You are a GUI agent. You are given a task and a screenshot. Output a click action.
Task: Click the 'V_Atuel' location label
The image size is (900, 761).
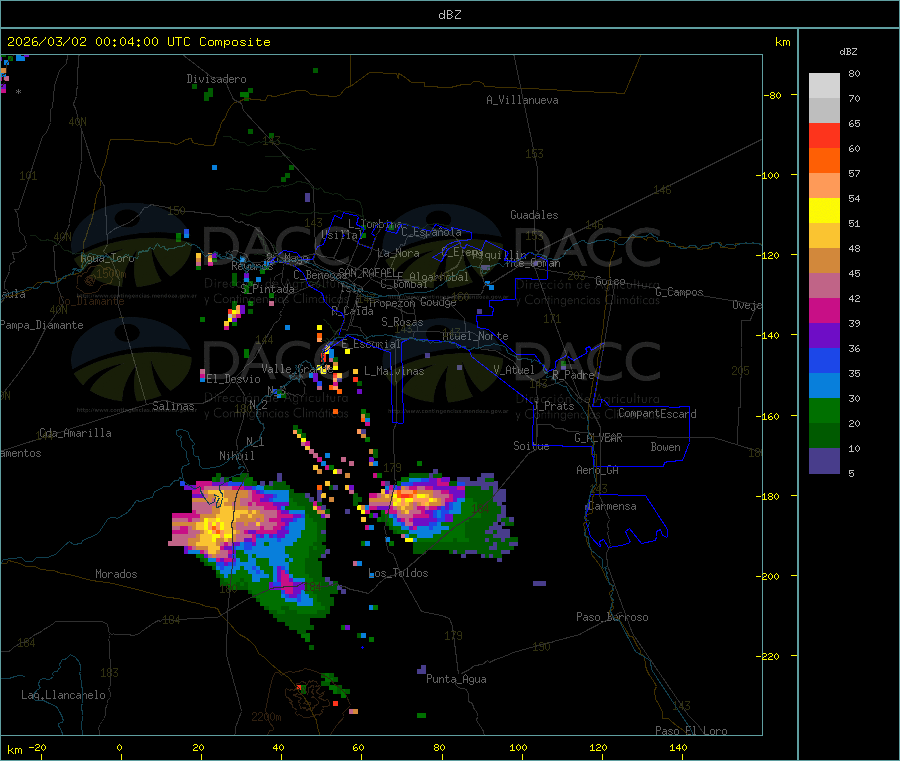(x=514, y=370)
